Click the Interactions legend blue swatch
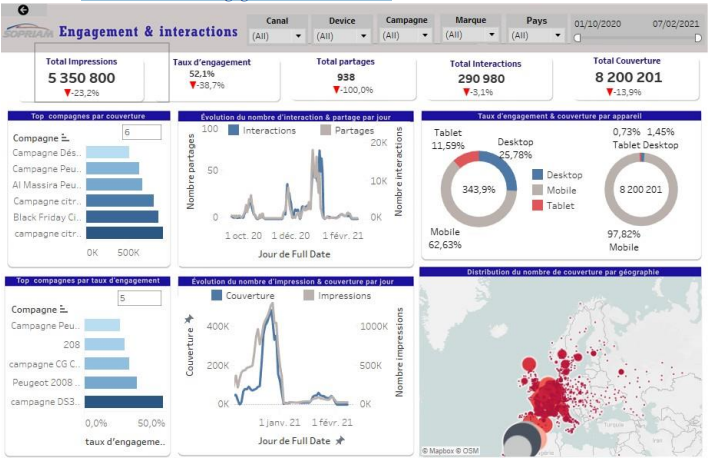The height and width of the screenshot is (459, 708). pyautogui.click(x=233, y=130)
